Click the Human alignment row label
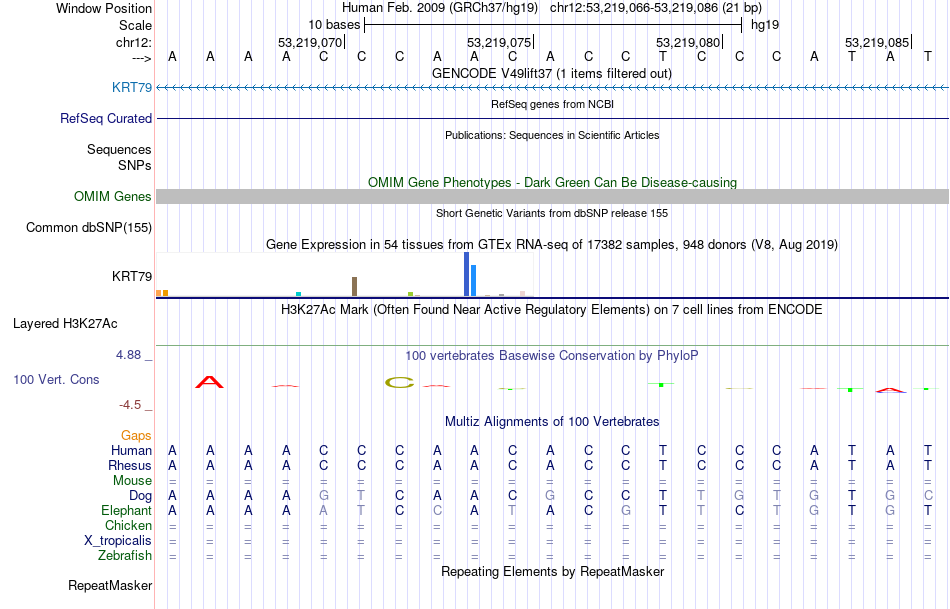 point(131,450)
